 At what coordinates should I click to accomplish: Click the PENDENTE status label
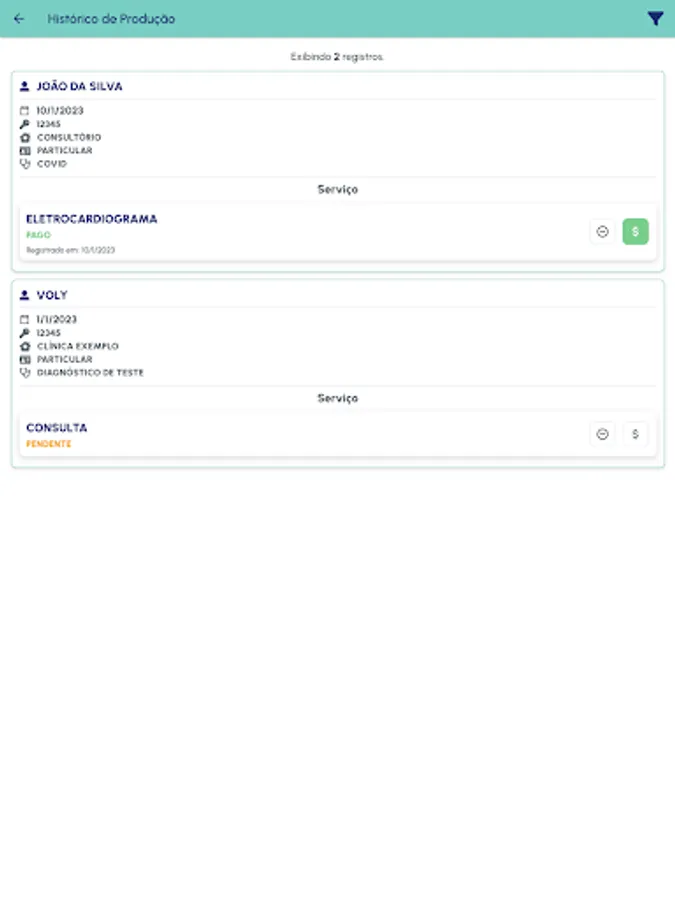pyautogui.click(x=49, y=444)
